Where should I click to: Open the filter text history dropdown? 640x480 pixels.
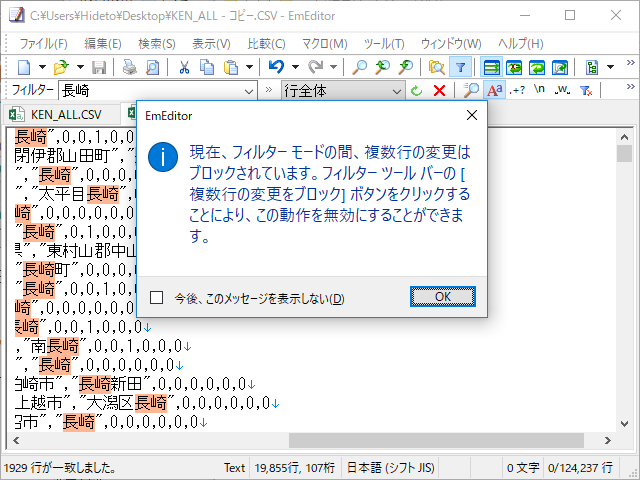tap(249, 91)
